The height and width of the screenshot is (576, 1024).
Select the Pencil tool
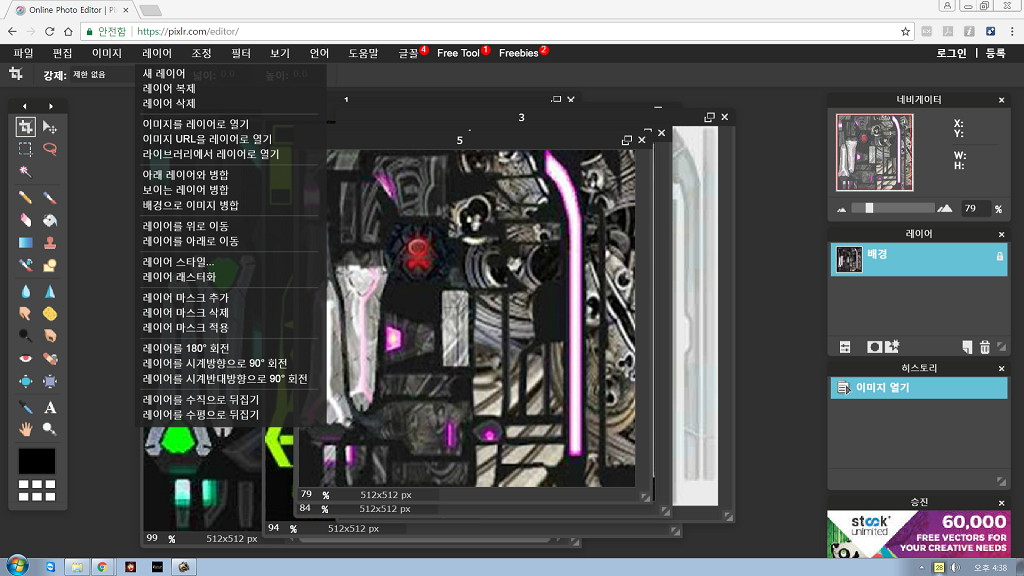coord(25,197)
